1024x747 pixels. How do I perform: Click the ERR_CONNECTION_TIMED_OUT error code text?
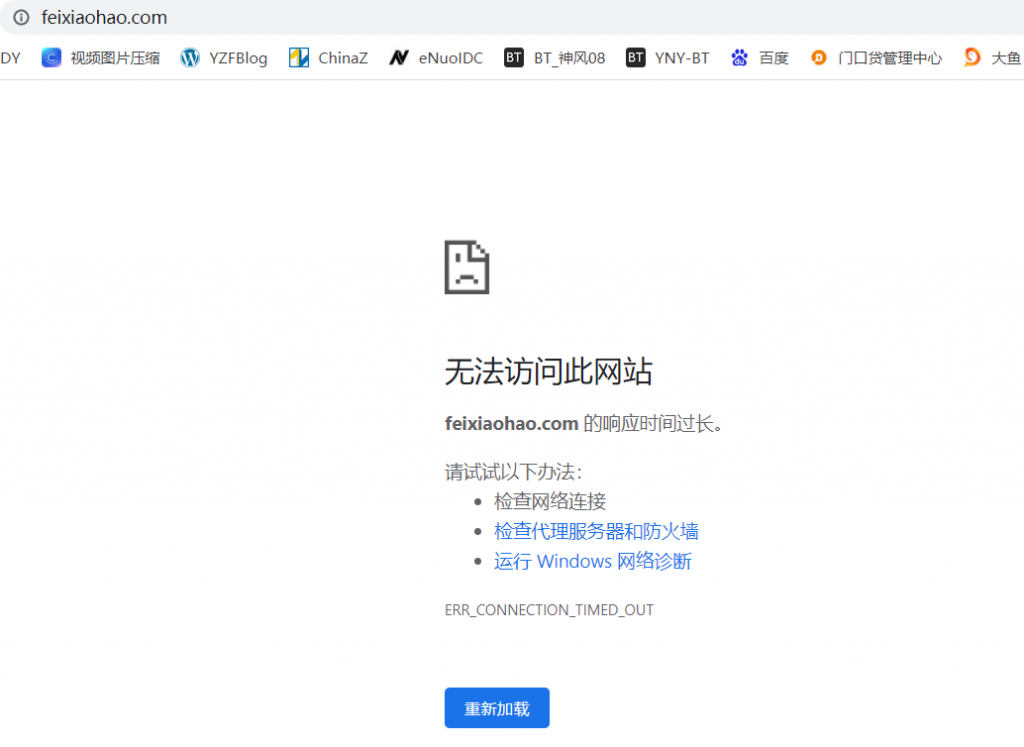[x=549, y=610]
